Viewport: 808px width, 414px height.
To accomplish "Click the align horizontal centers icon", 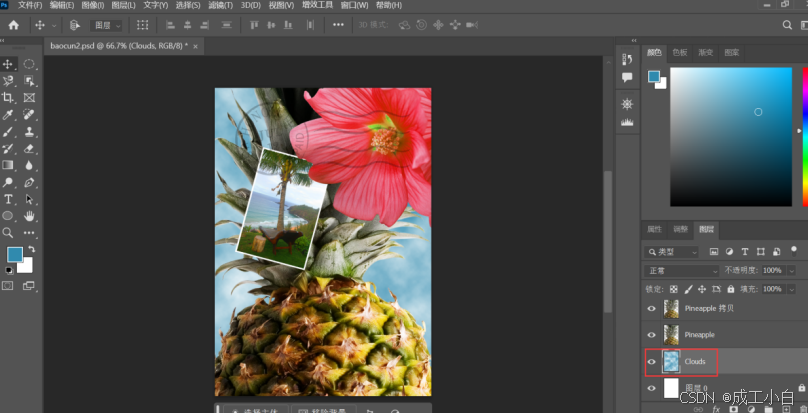I will [188, 25].
